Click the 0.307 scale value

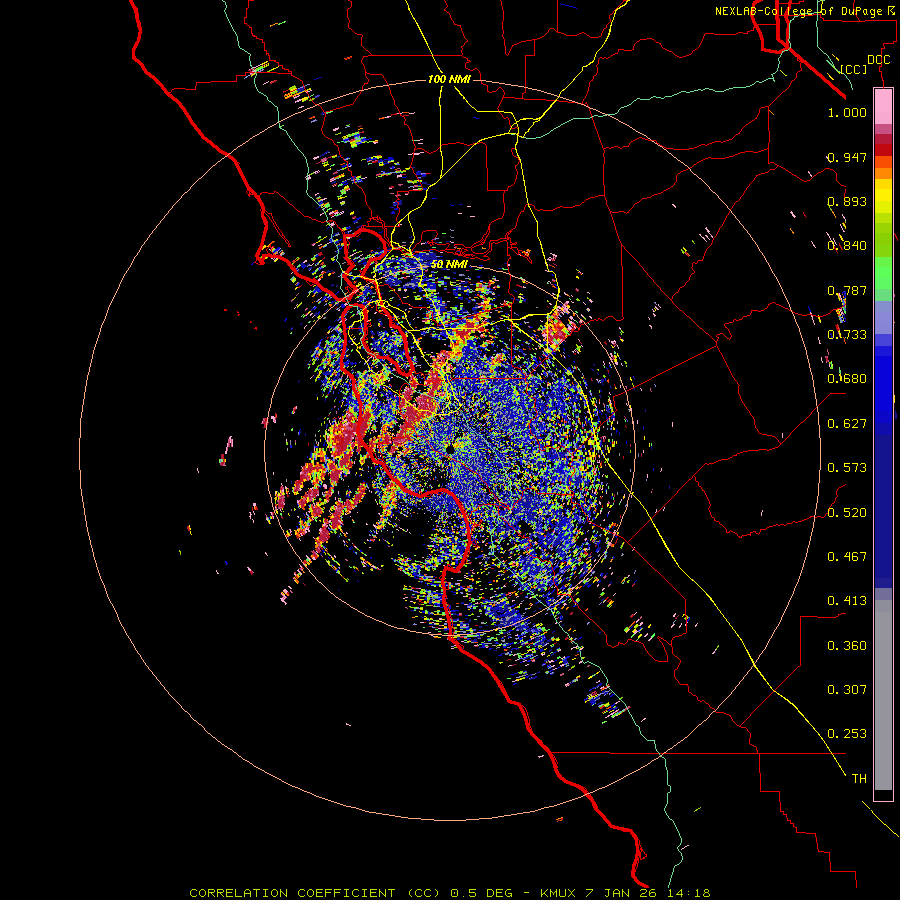(847, 690)
